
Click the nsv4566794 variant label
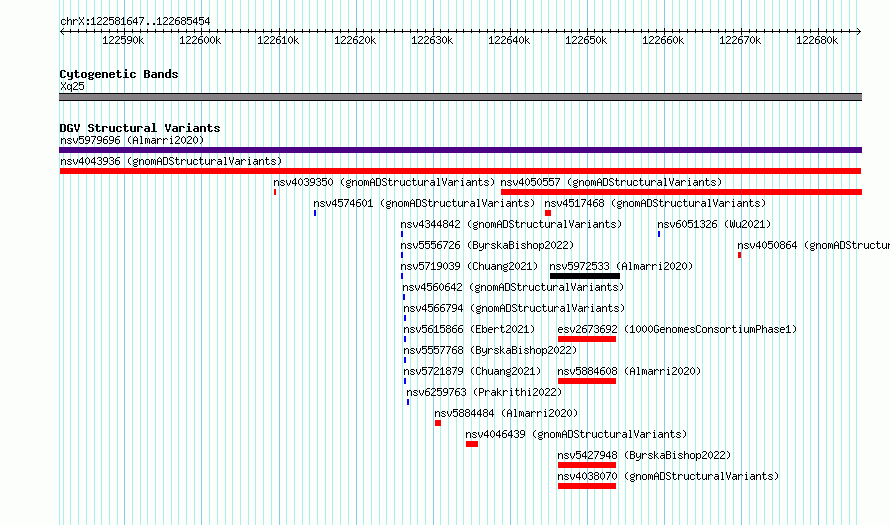tap(514, 308)
